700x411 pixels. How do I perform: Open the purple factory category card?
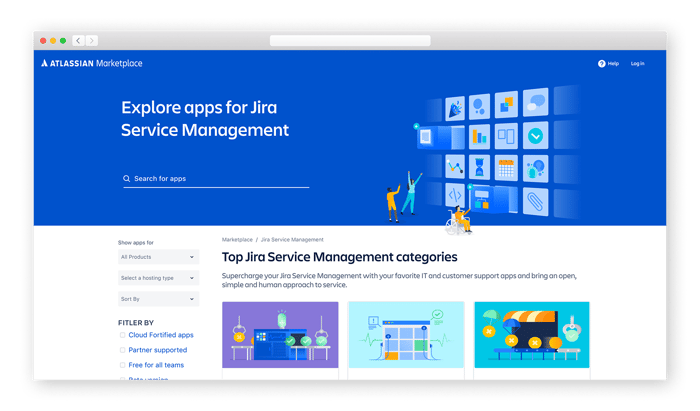coord(280,335)
